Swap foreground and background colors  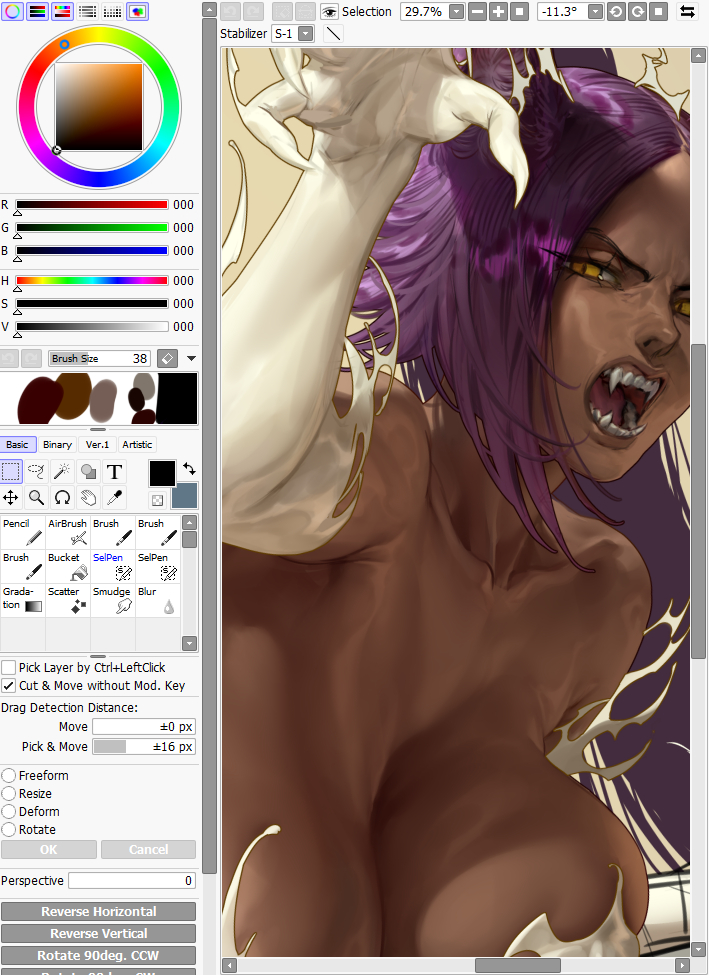[189, 469]
